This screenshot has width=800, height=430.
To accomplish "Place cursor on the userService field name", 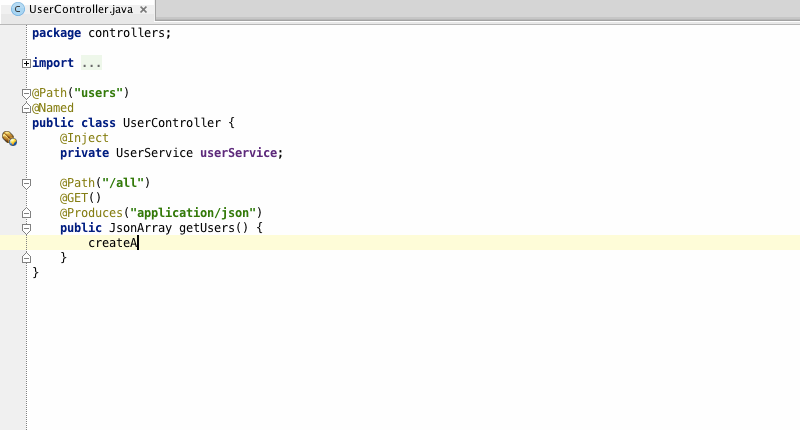I will point(240,153).
